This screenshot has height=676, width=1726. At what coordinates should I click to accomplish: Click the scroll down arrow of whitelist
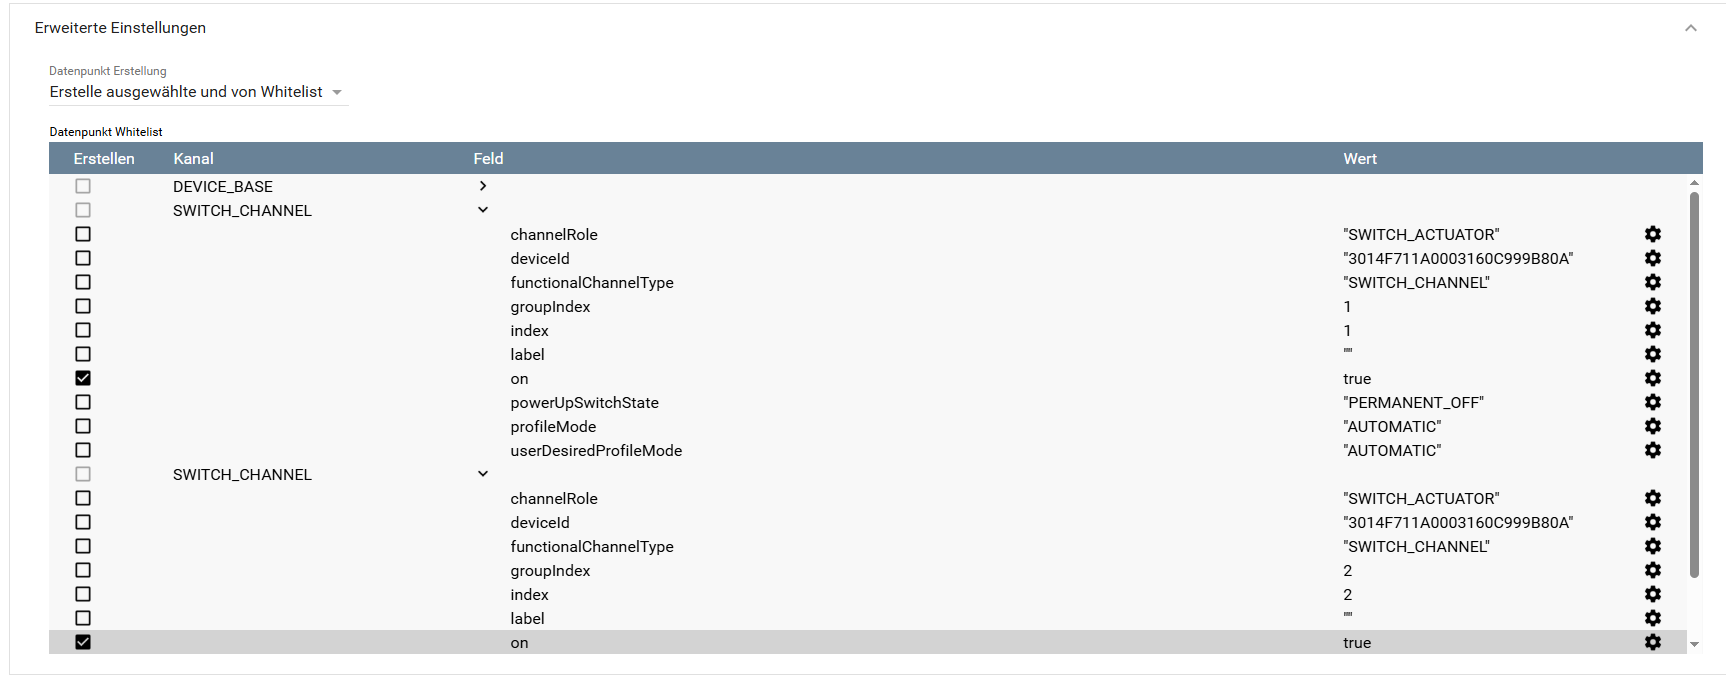pos(1694,645)
